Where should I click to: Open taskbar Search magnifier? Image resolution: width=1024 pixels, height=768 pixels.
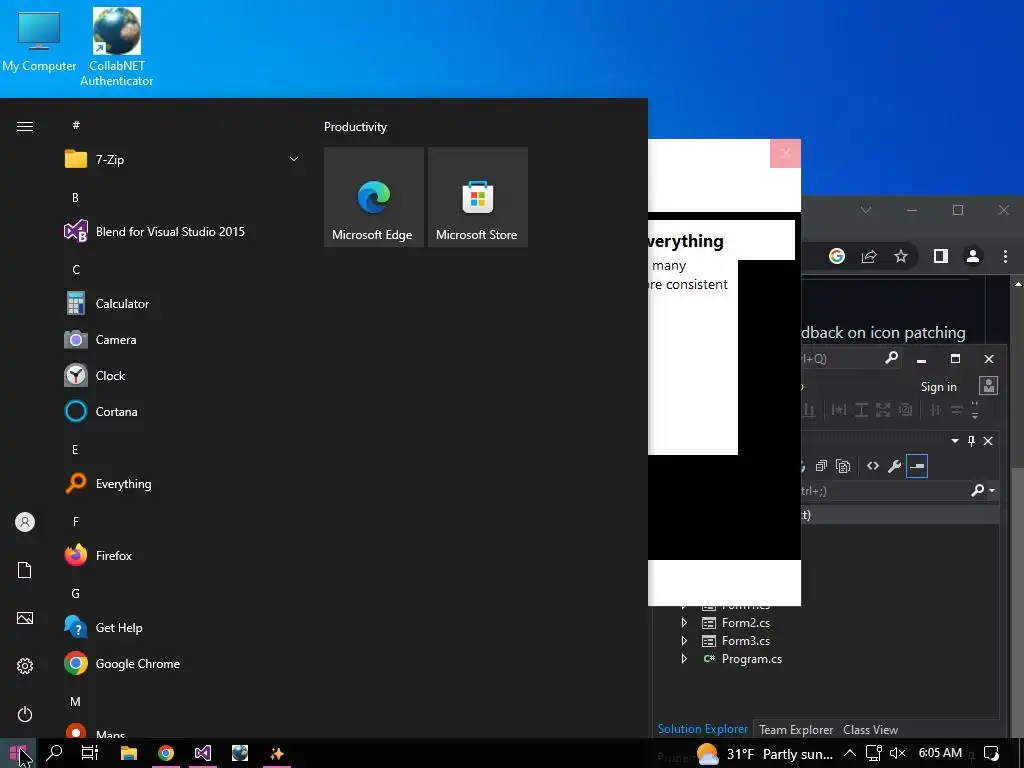(x=55, y=754)
